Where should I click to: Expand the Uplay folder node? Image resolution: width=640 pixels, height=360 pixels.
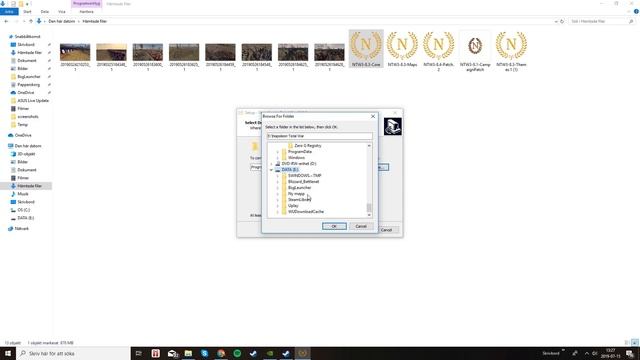pos(278,206)
